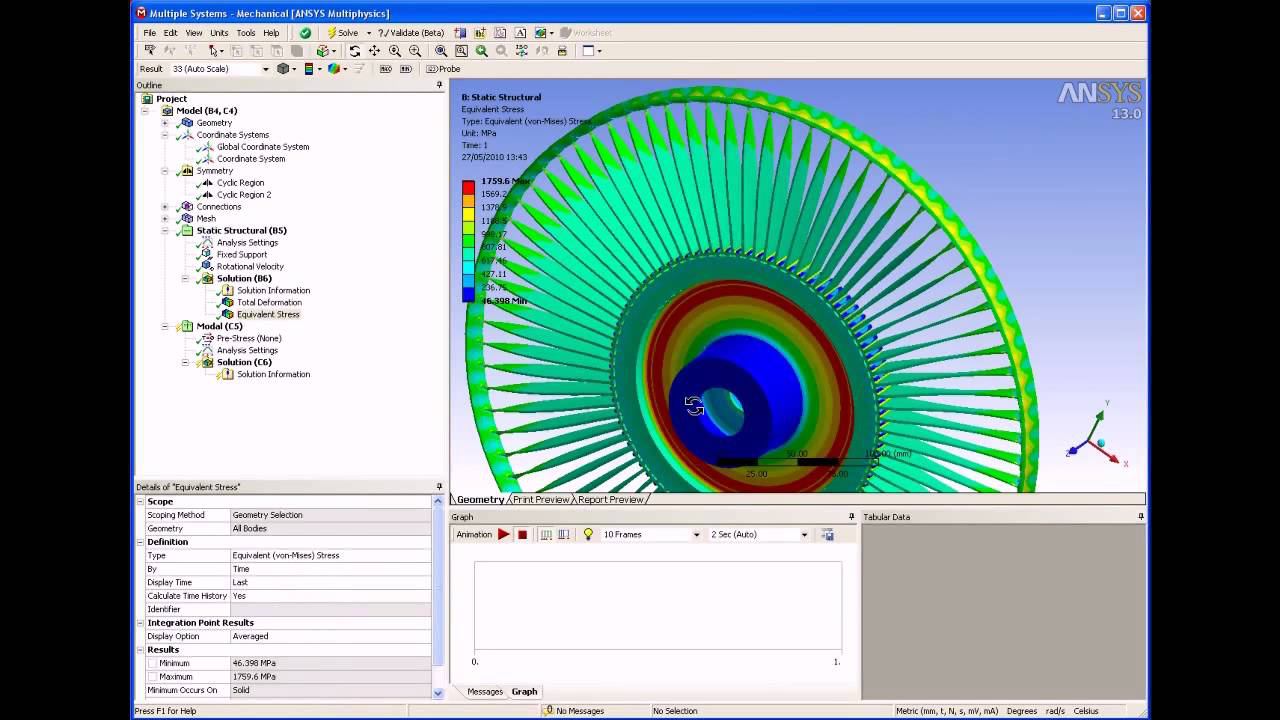Stop the result animation
This screenshot has height=720, width=1280.
(522, 535)
